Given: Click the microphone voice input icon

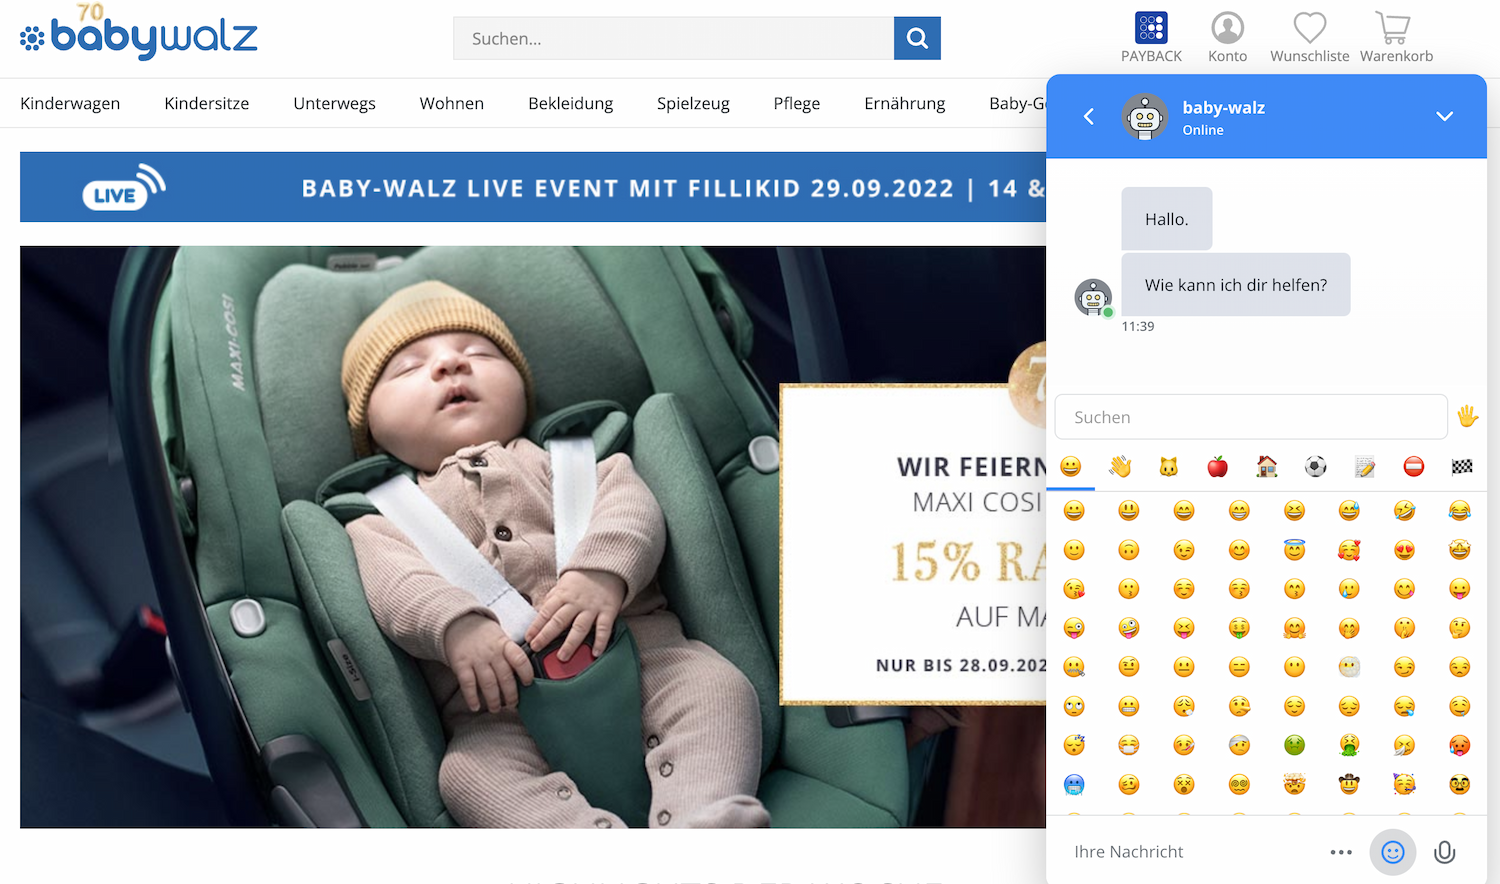Looking at the screenshot, I should (1444, 852).
